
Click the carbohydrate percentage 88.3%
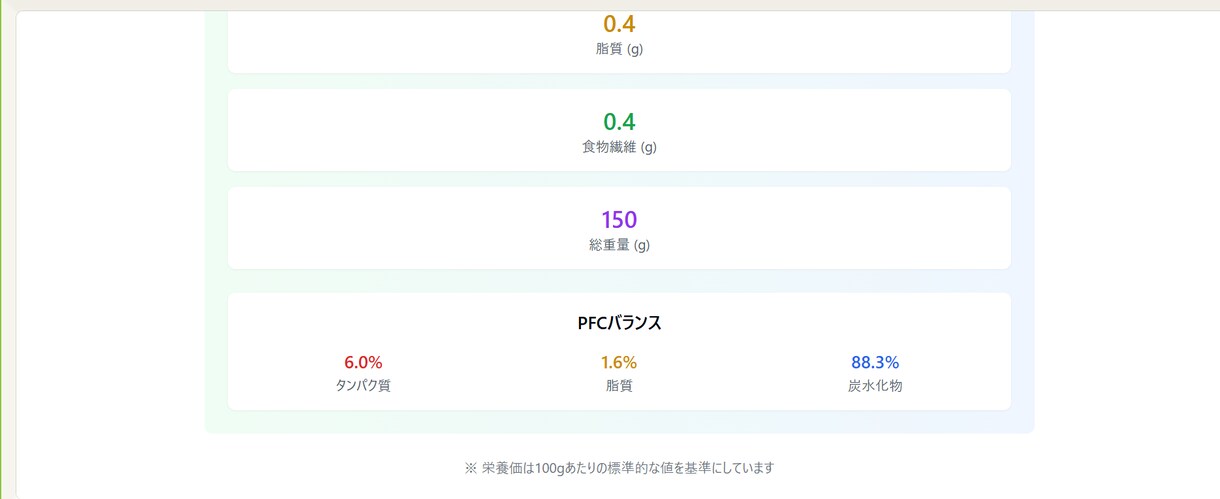pyautogui.click(x=875, y=362)
